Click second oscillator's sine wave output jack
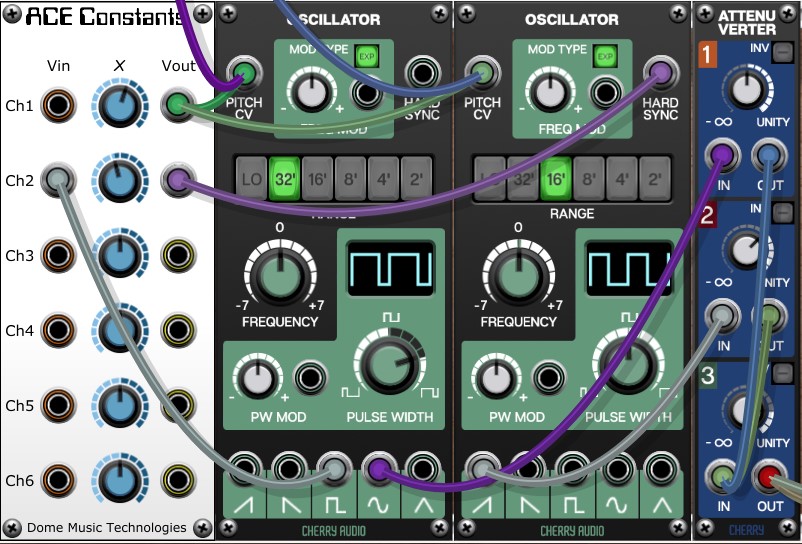Screen dimensions: 802x544 pos(617,468)
